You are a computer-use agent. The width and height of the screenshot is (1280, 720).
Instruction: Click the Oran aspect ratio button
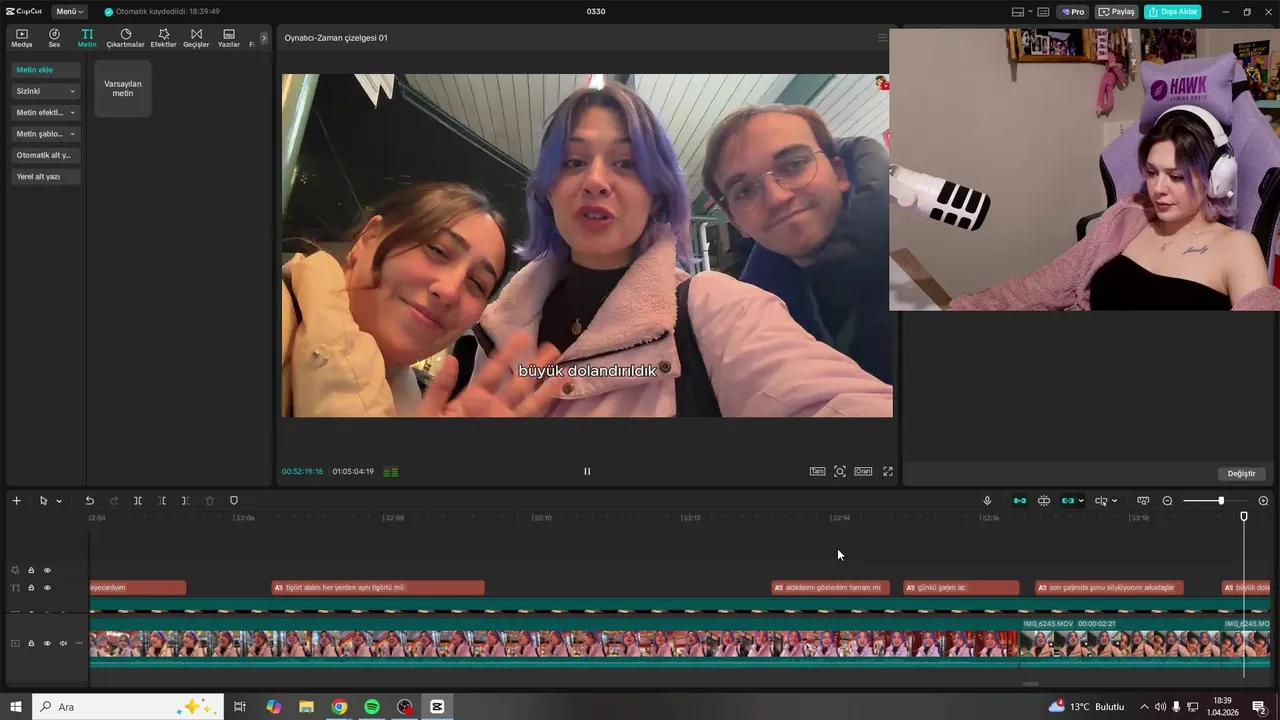862,471
